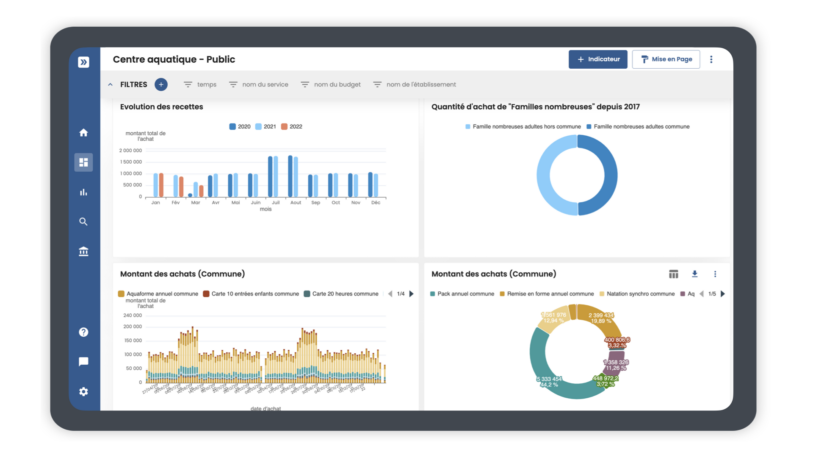The image size is (813, 458).
Task: Click the purple 11.26% donut segment
Action: pyautogui.click(x=615, y=363)
